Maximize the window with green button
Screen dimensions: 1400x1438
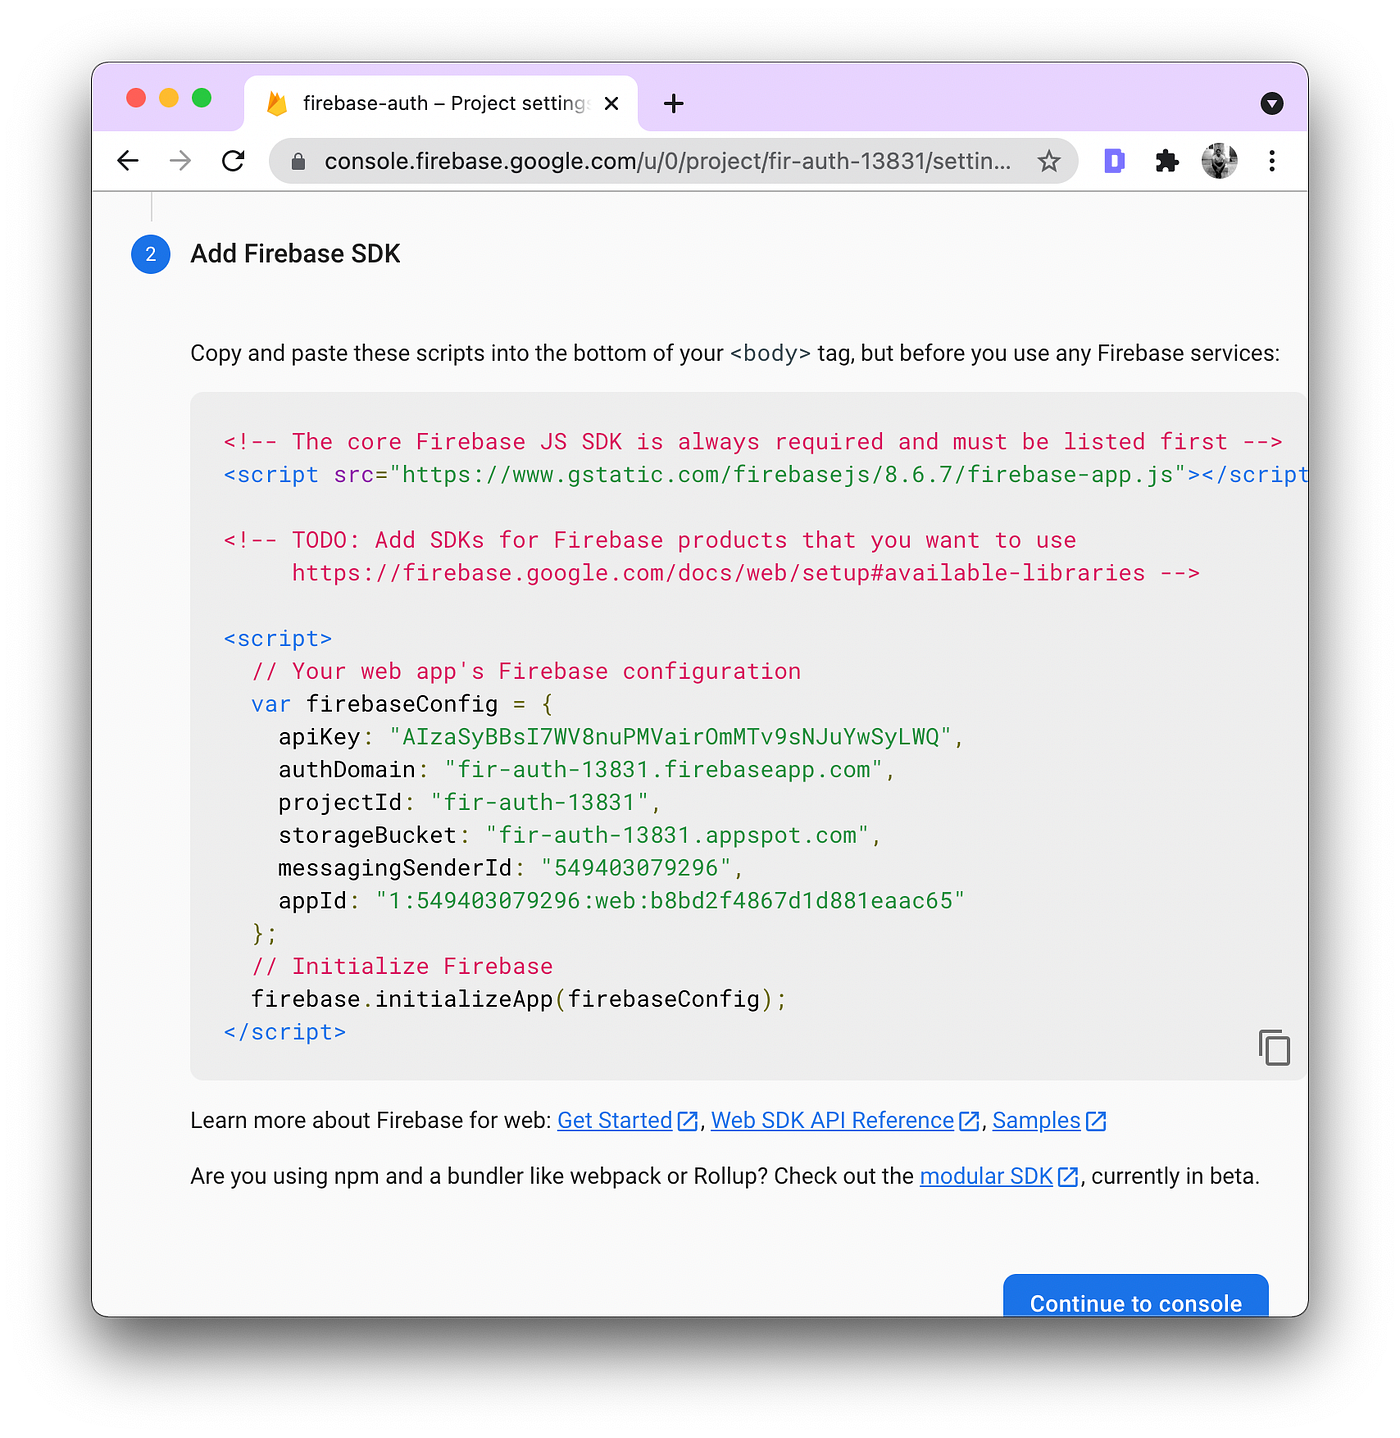point(202,97)
